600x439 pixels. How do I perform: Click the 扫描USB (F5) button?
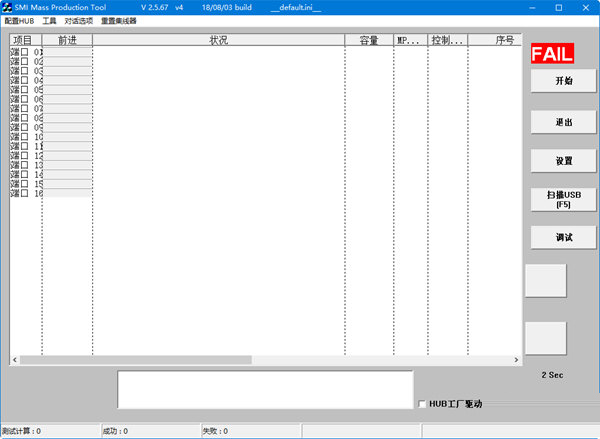click(563, 199)
